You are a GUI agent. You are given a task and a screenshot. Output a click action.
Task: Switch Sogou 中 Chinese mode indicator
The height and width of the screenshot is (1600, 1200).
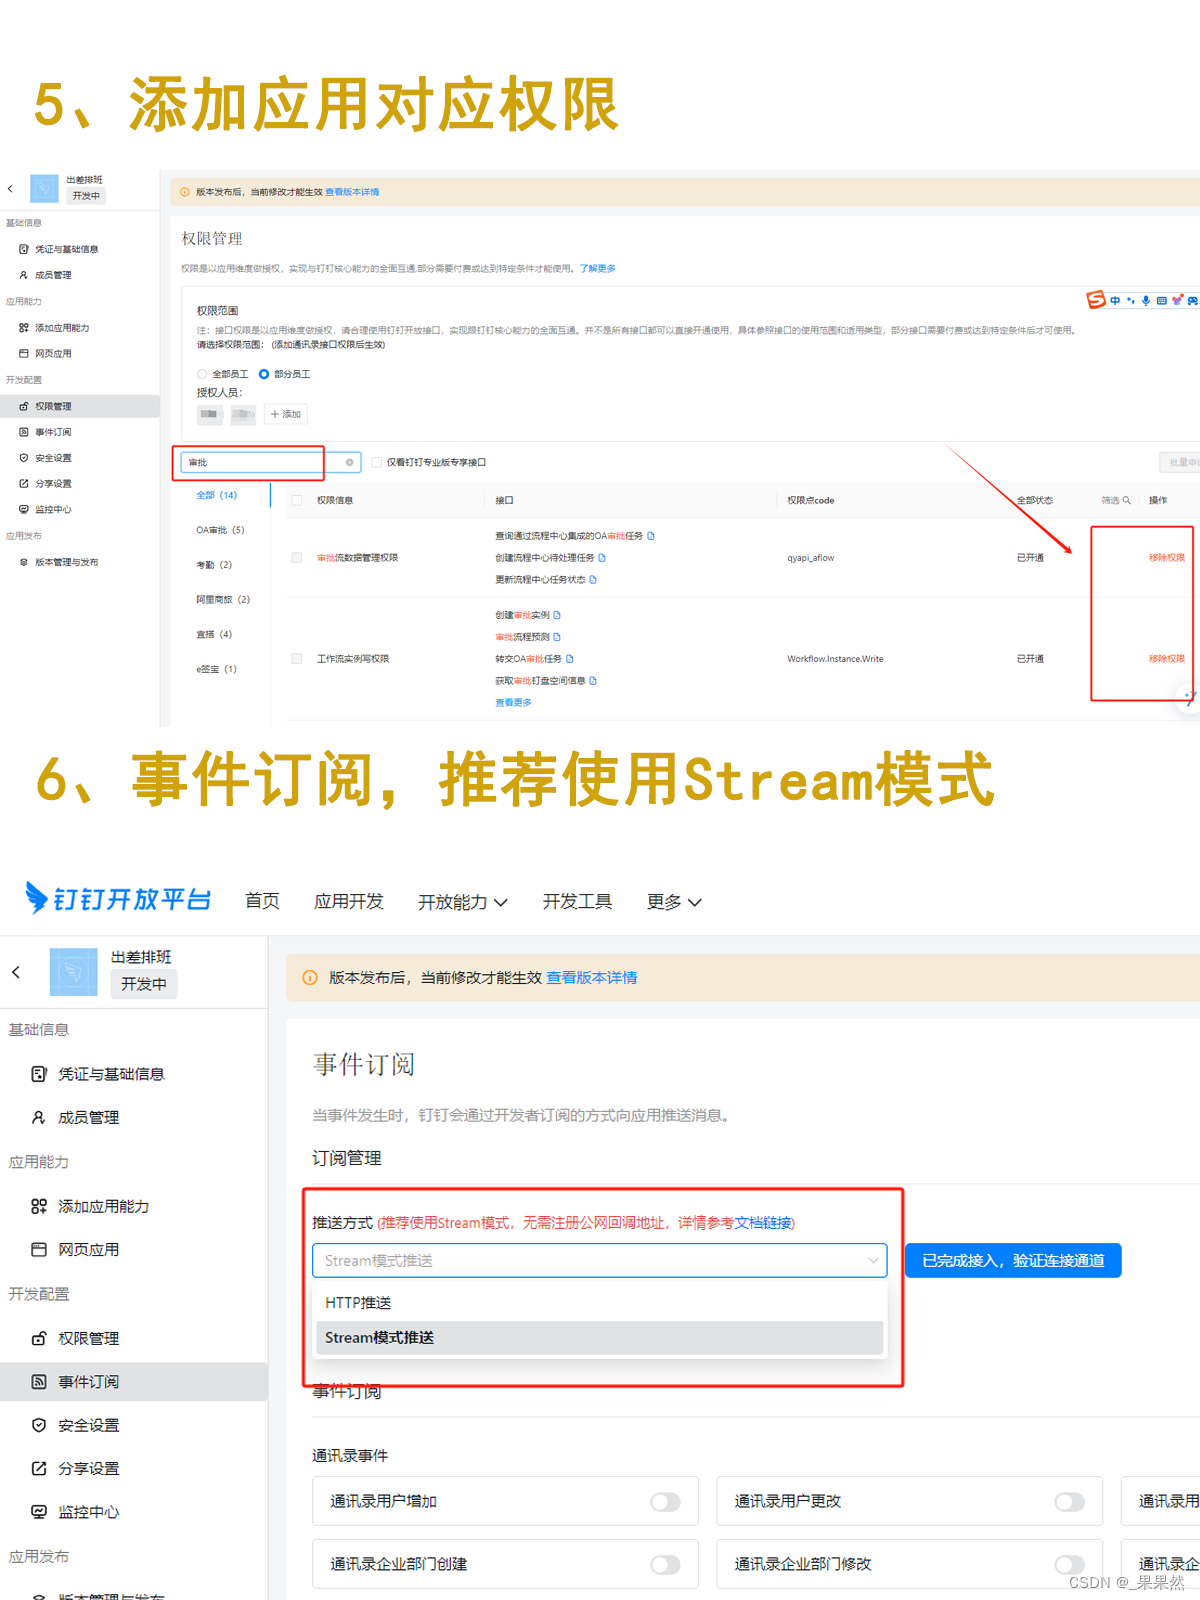click(x=1115, y=300)
